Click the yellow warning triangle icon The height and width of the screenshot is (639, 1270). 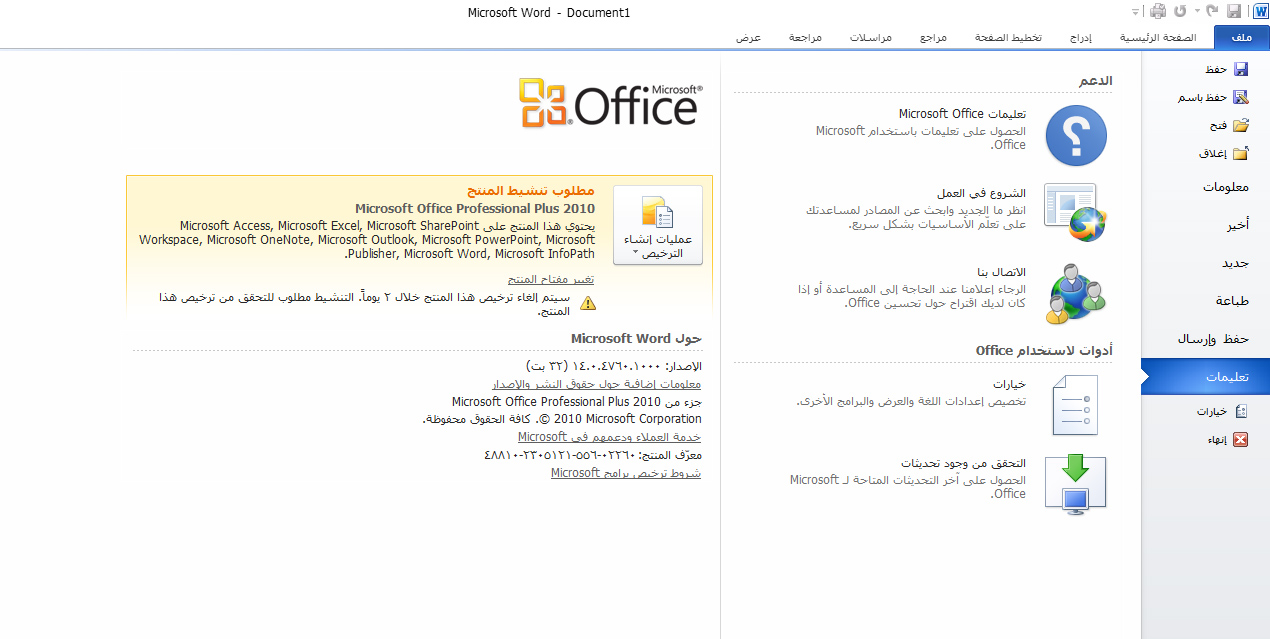[x=587, y=302]
